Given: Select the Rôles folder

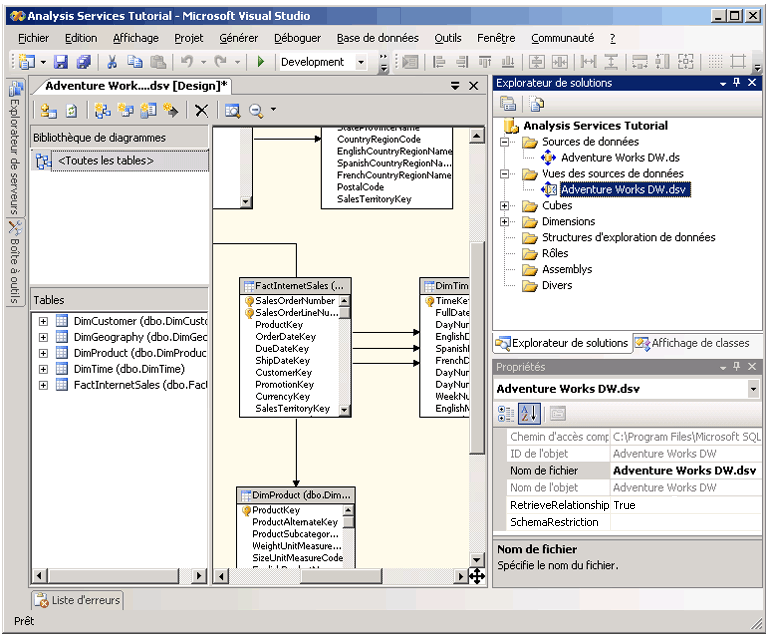Looking at the screenshot, I should coord(555,254).
